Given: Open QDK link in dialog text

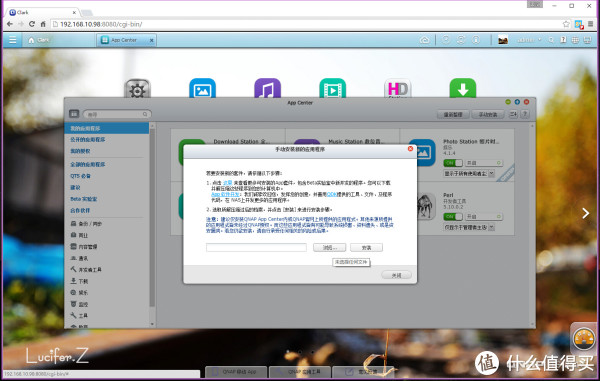Looking at the screenshot, I should click(331, 194).
